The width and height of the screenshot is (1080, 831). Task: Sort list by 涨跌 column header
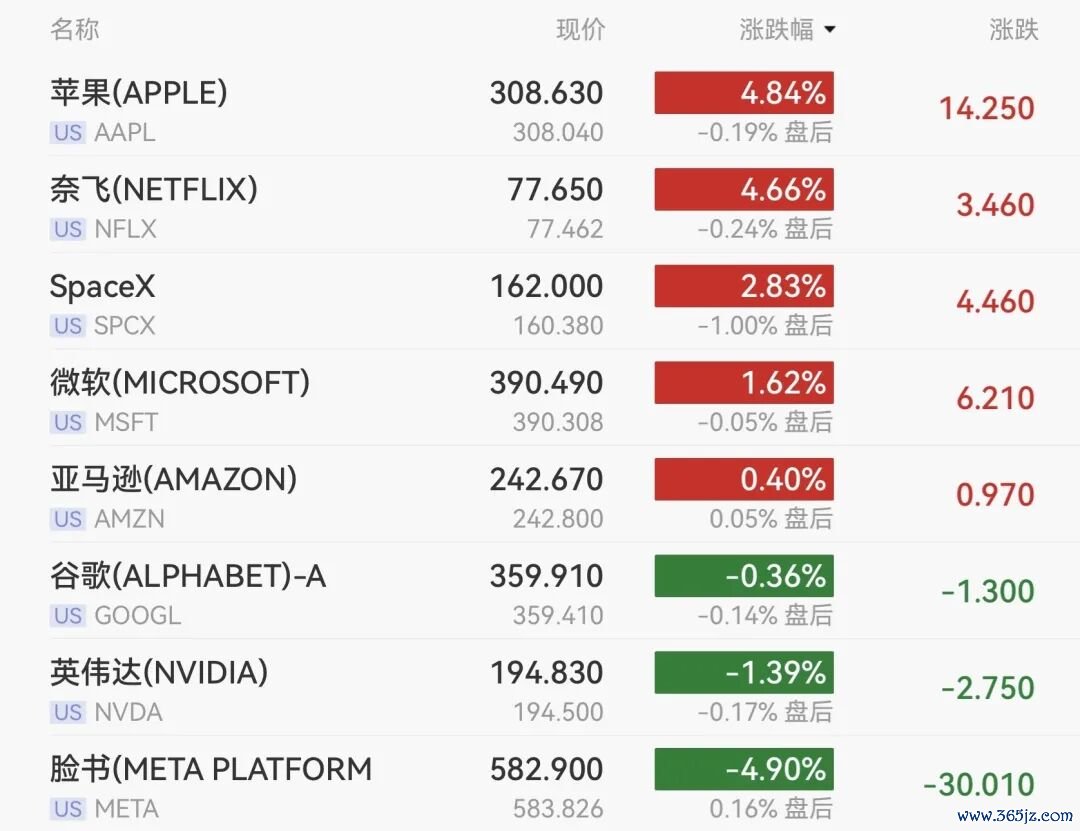[1014, 30]
